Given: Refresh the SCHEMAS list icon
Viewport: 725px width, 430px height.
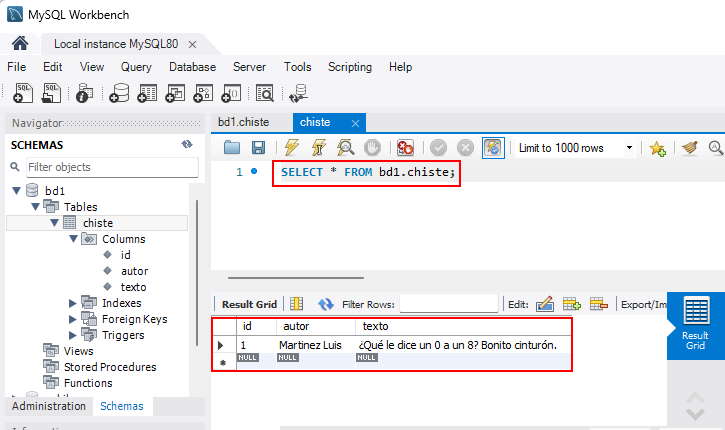Looking at the screenshot, I should [x=187, y=144].
